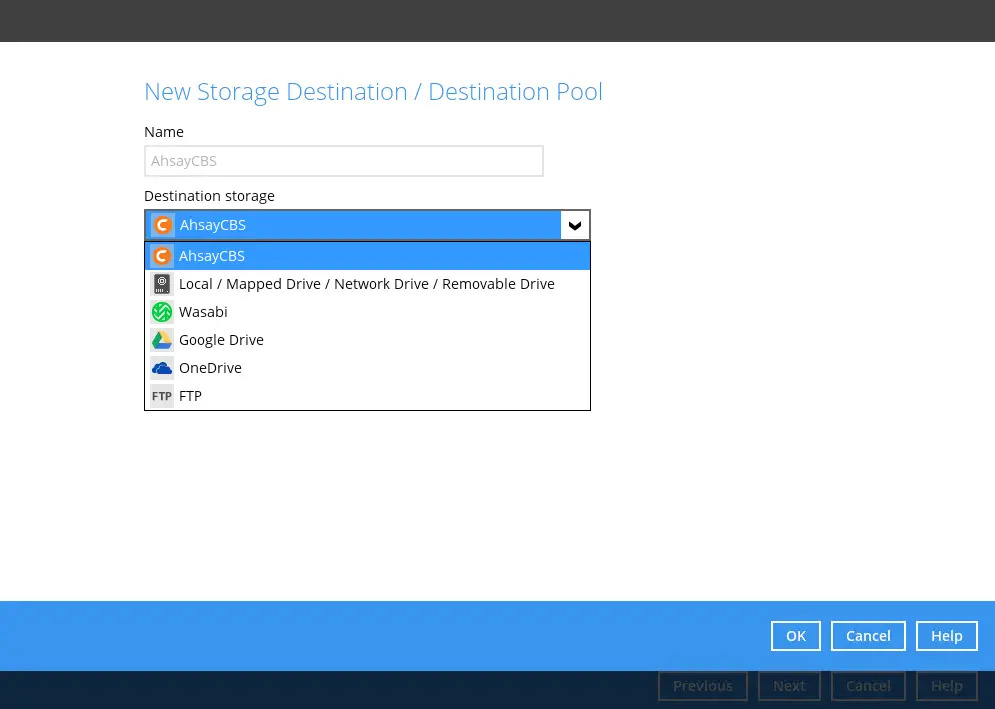This screenshot has height=709, width=995.
Task: Select Wasabi as destination storage
Action: pos(203,312)
